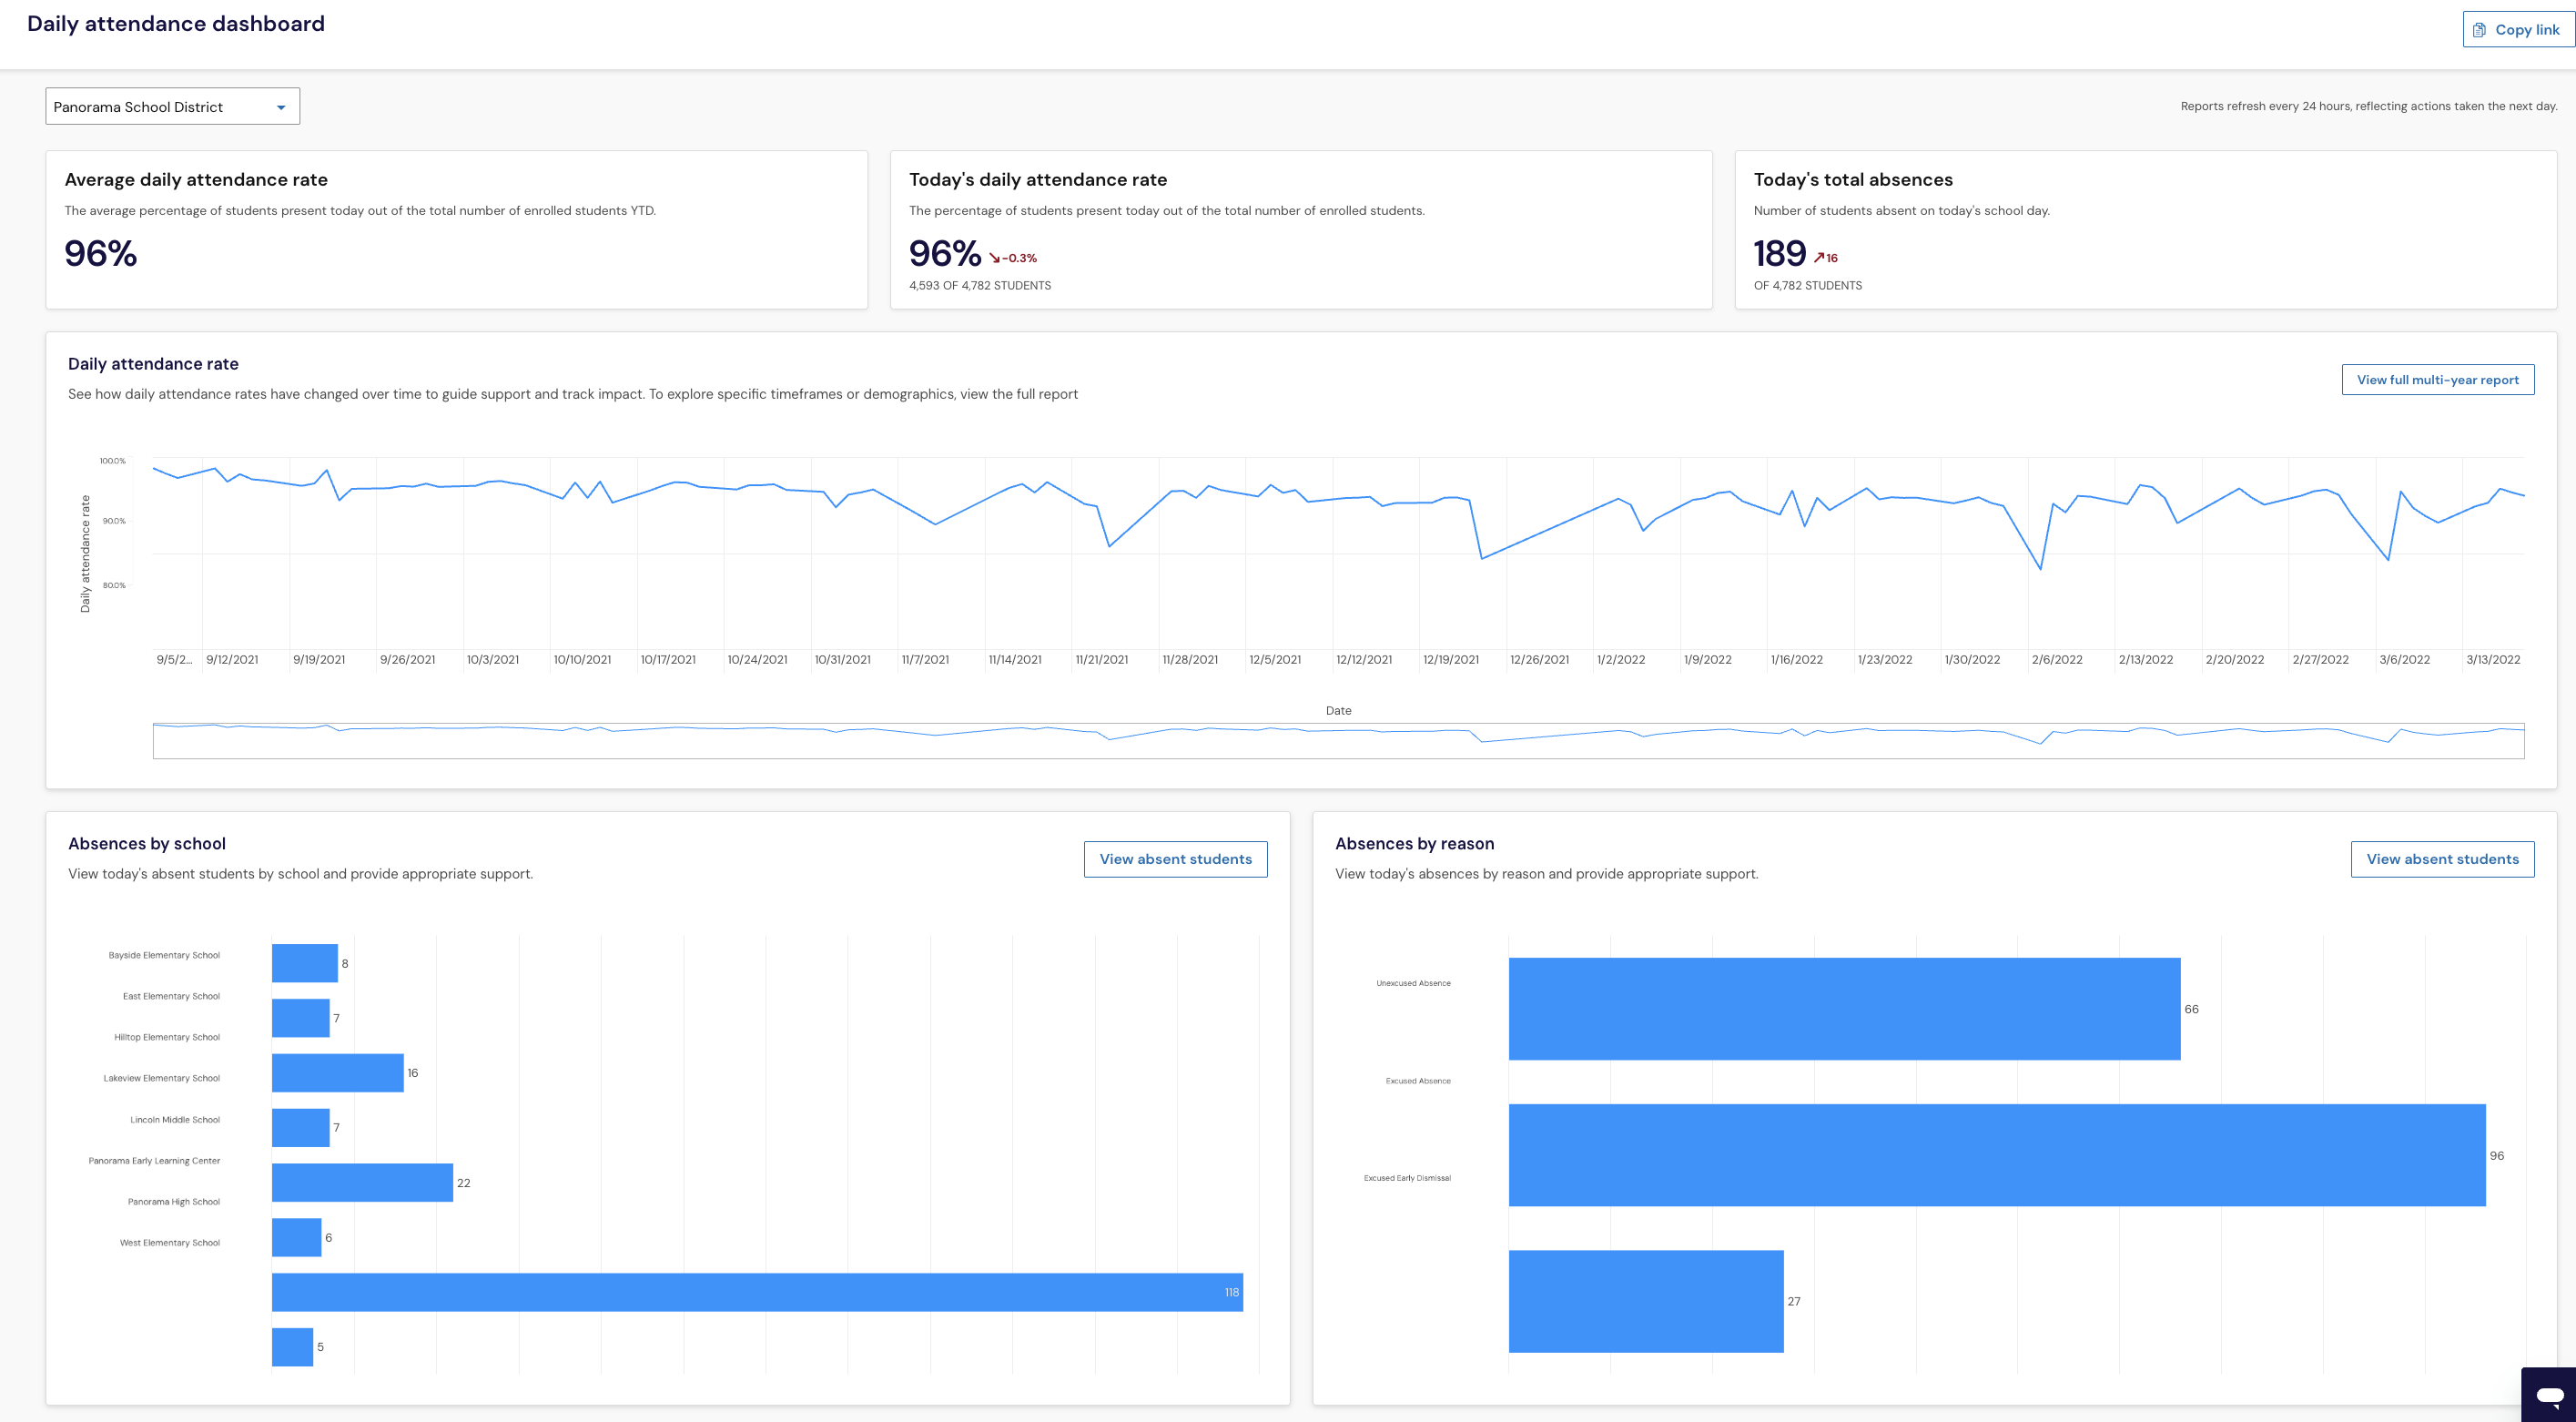Click View absent students under Absences by reason
The height and width of the screenshot is (1422, 2576).
point(2442,859)
